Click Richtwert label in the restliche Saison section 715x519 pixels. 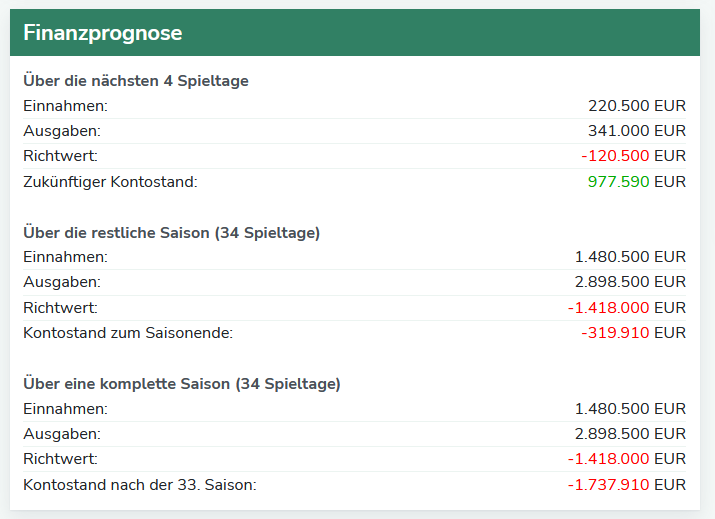click(x=60, y=308)
